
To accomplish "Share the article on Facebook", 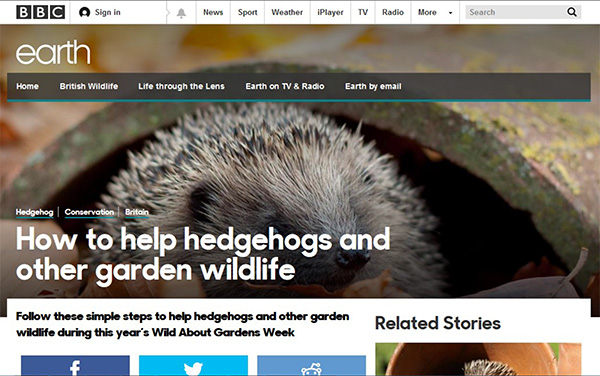I will click(x=75, y=366).
